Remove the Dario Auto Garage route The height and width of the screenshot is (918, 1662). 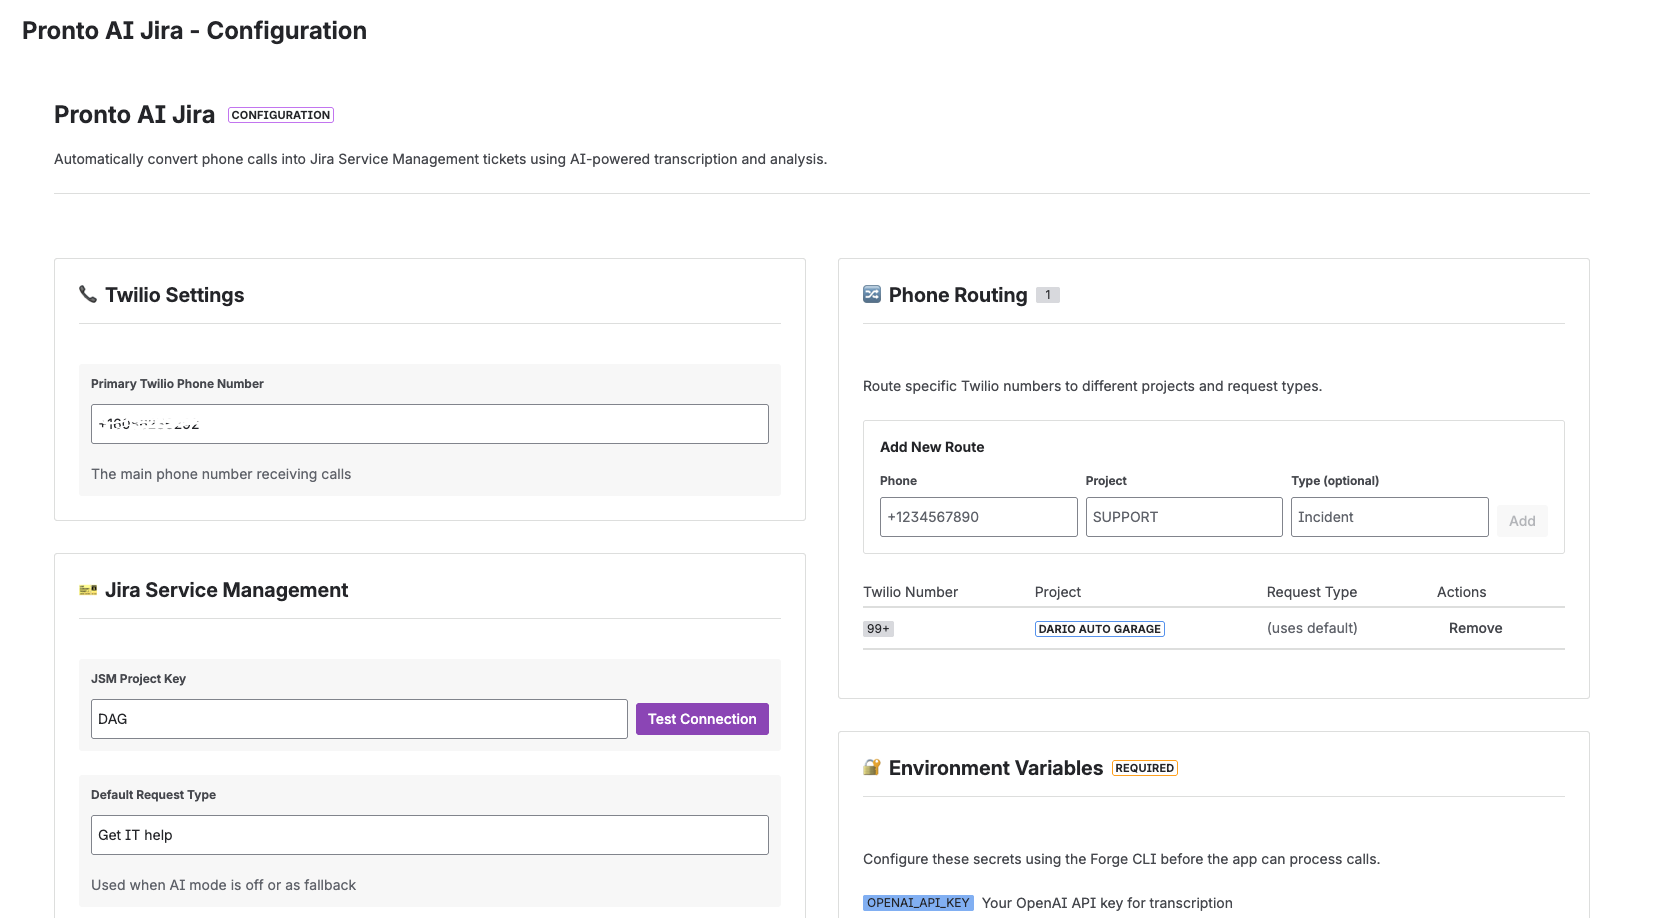coord(1475,628)
